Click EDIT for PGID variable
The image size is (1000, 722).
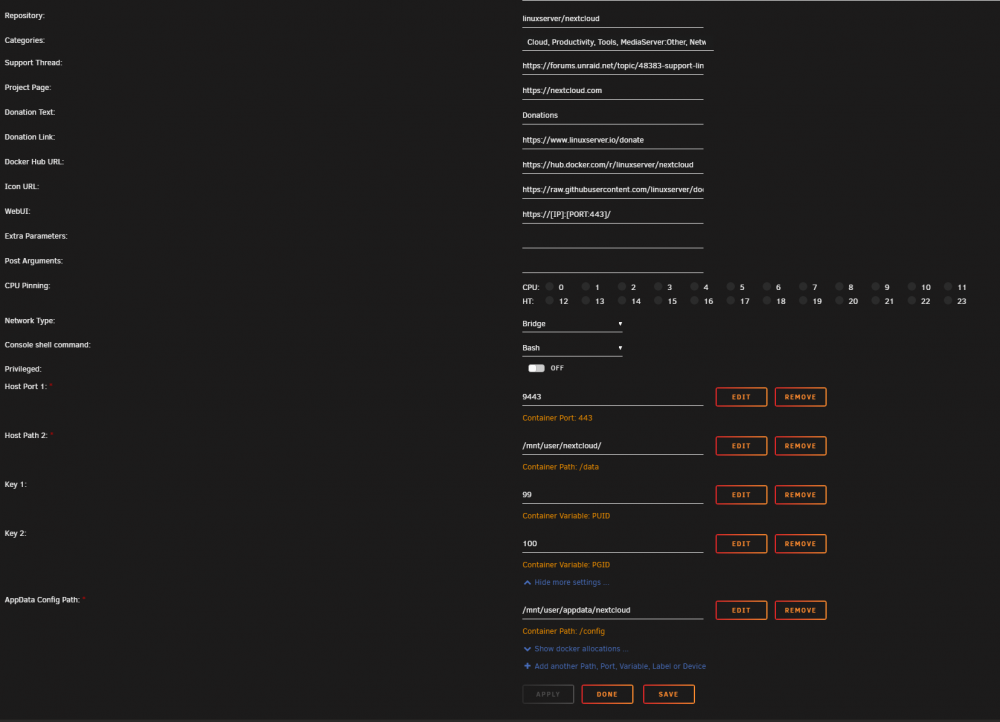click(741, 543)
